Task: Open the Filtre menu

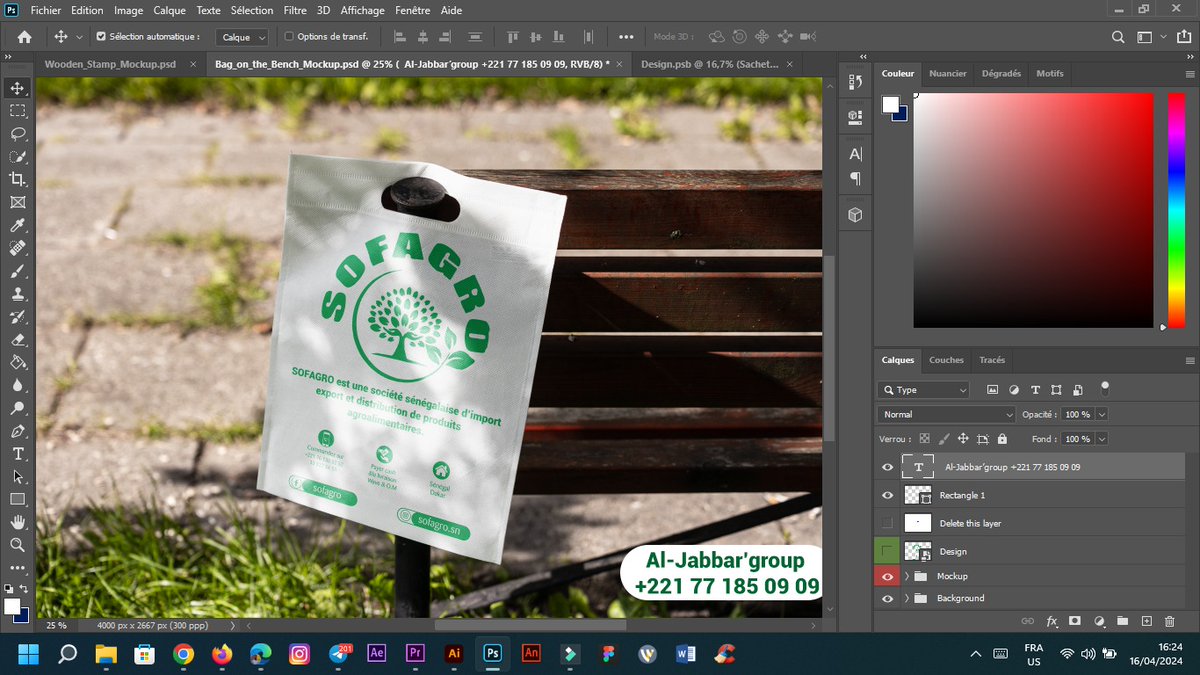Action: coord(295,10)
